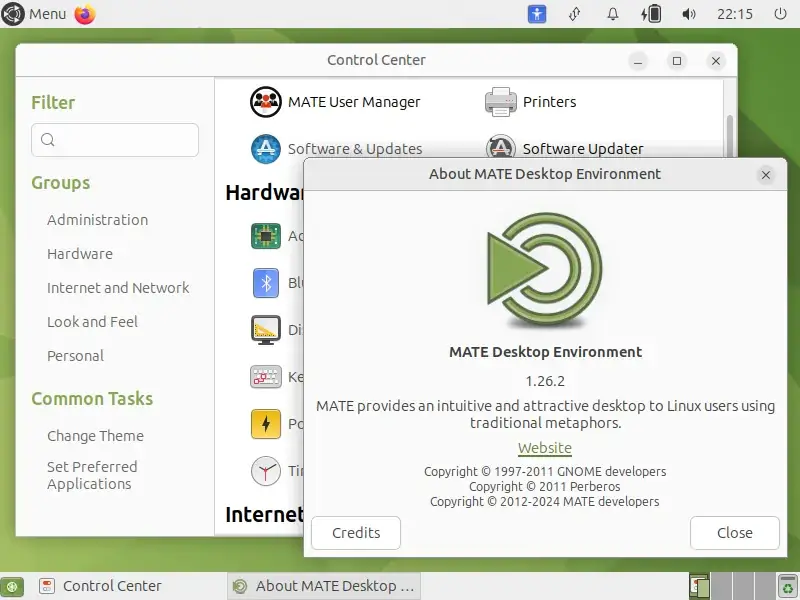The width and height of the screenshot is (800, 600).
Task: Show the MATE Credits
Action: (x=355, y=533)
